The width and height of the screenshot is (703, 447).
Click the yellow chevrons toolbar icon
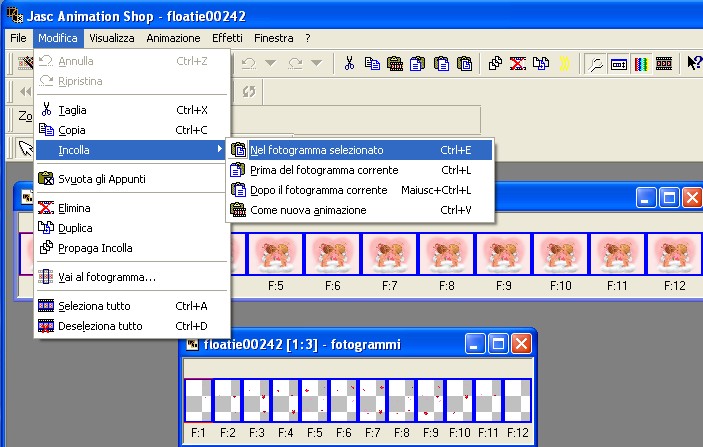click(564, 63)
